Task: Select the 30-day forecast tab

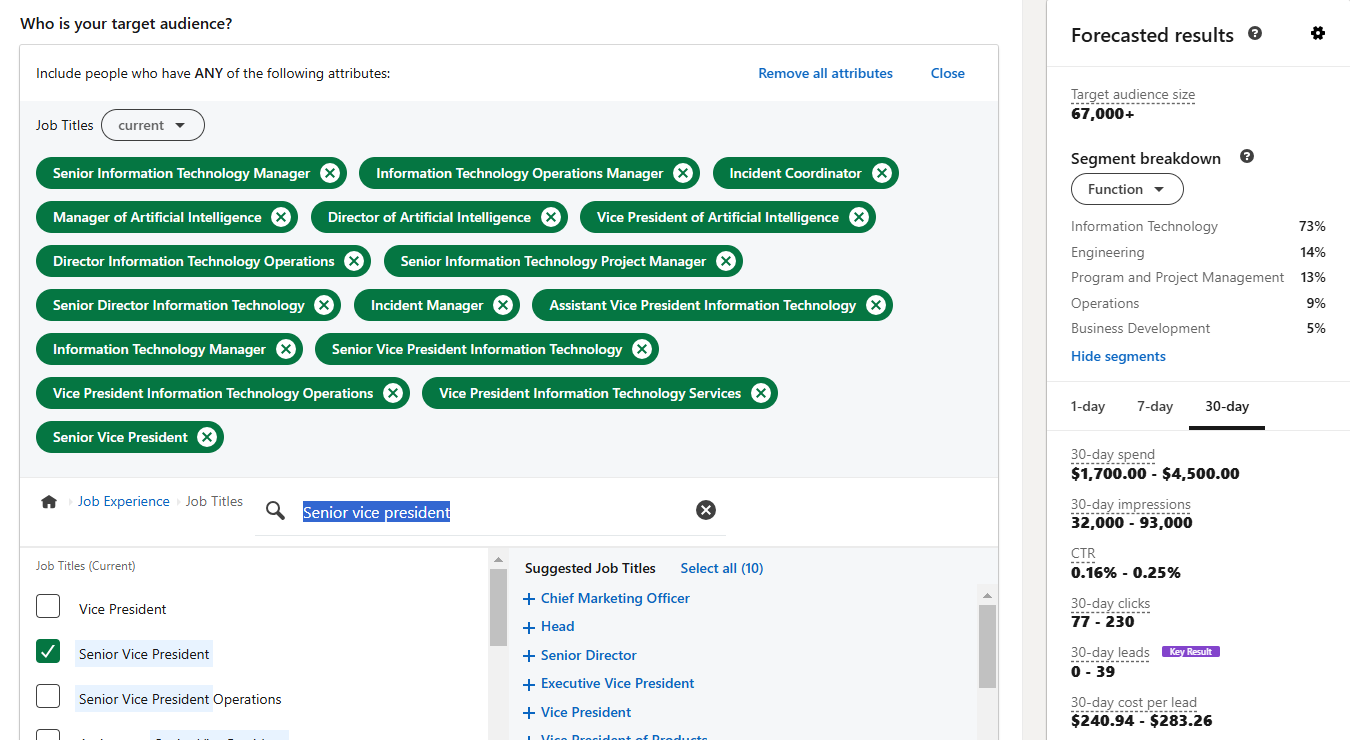Action: point(1227,406)
